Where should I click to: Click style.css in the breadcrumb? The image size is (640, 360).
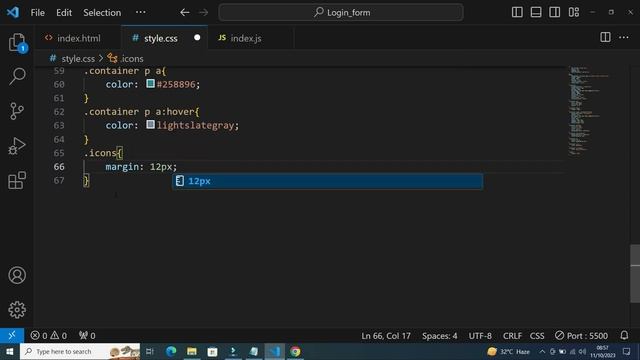tap(78, 59)
